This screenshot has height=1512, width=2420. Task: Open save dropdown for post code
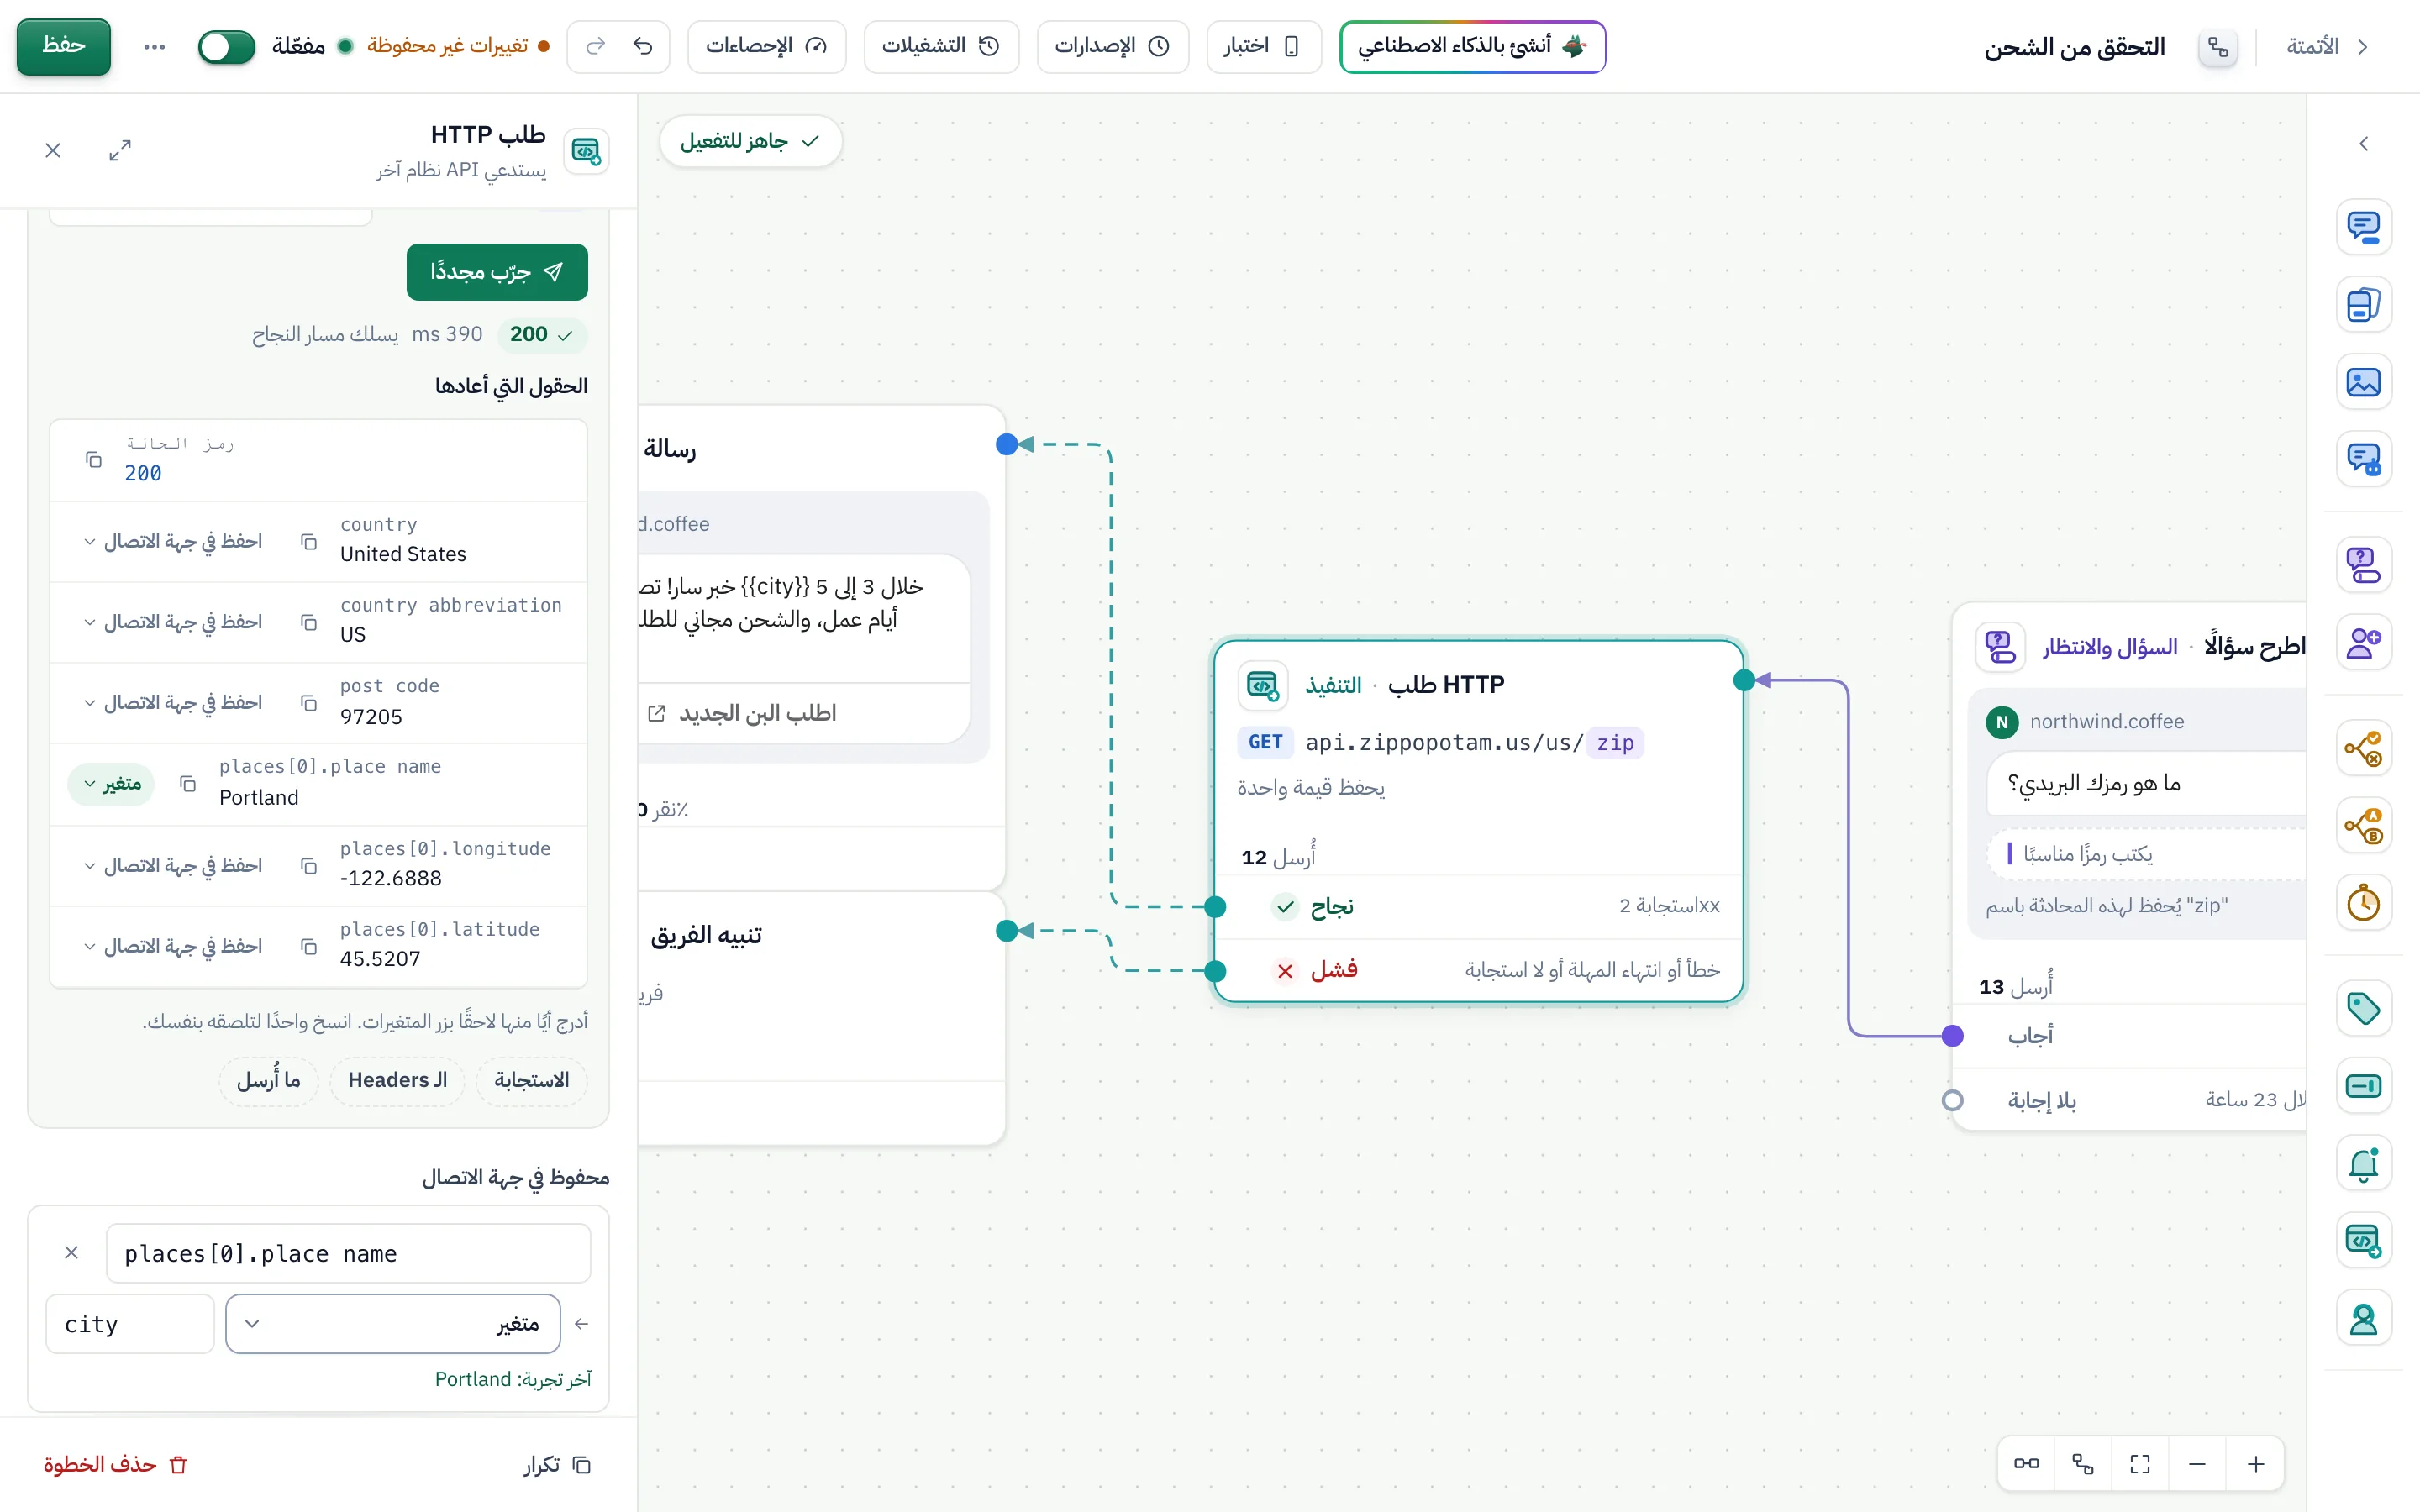click(x=173, y=703)
